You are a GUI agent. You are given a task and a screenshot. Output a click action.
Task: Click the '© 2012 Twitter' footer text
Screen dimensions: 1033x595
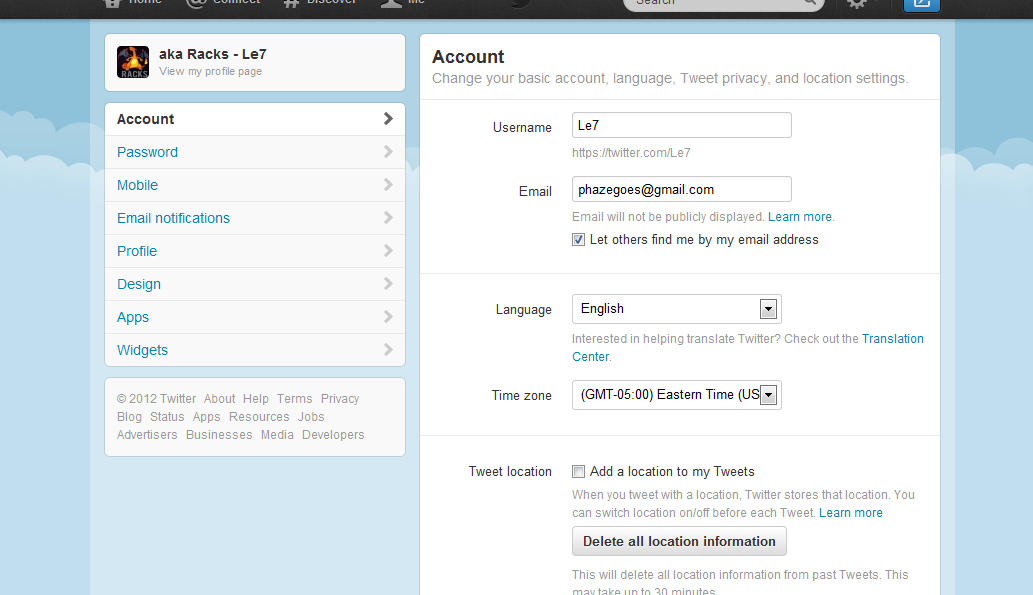click(x=156, y=399)
